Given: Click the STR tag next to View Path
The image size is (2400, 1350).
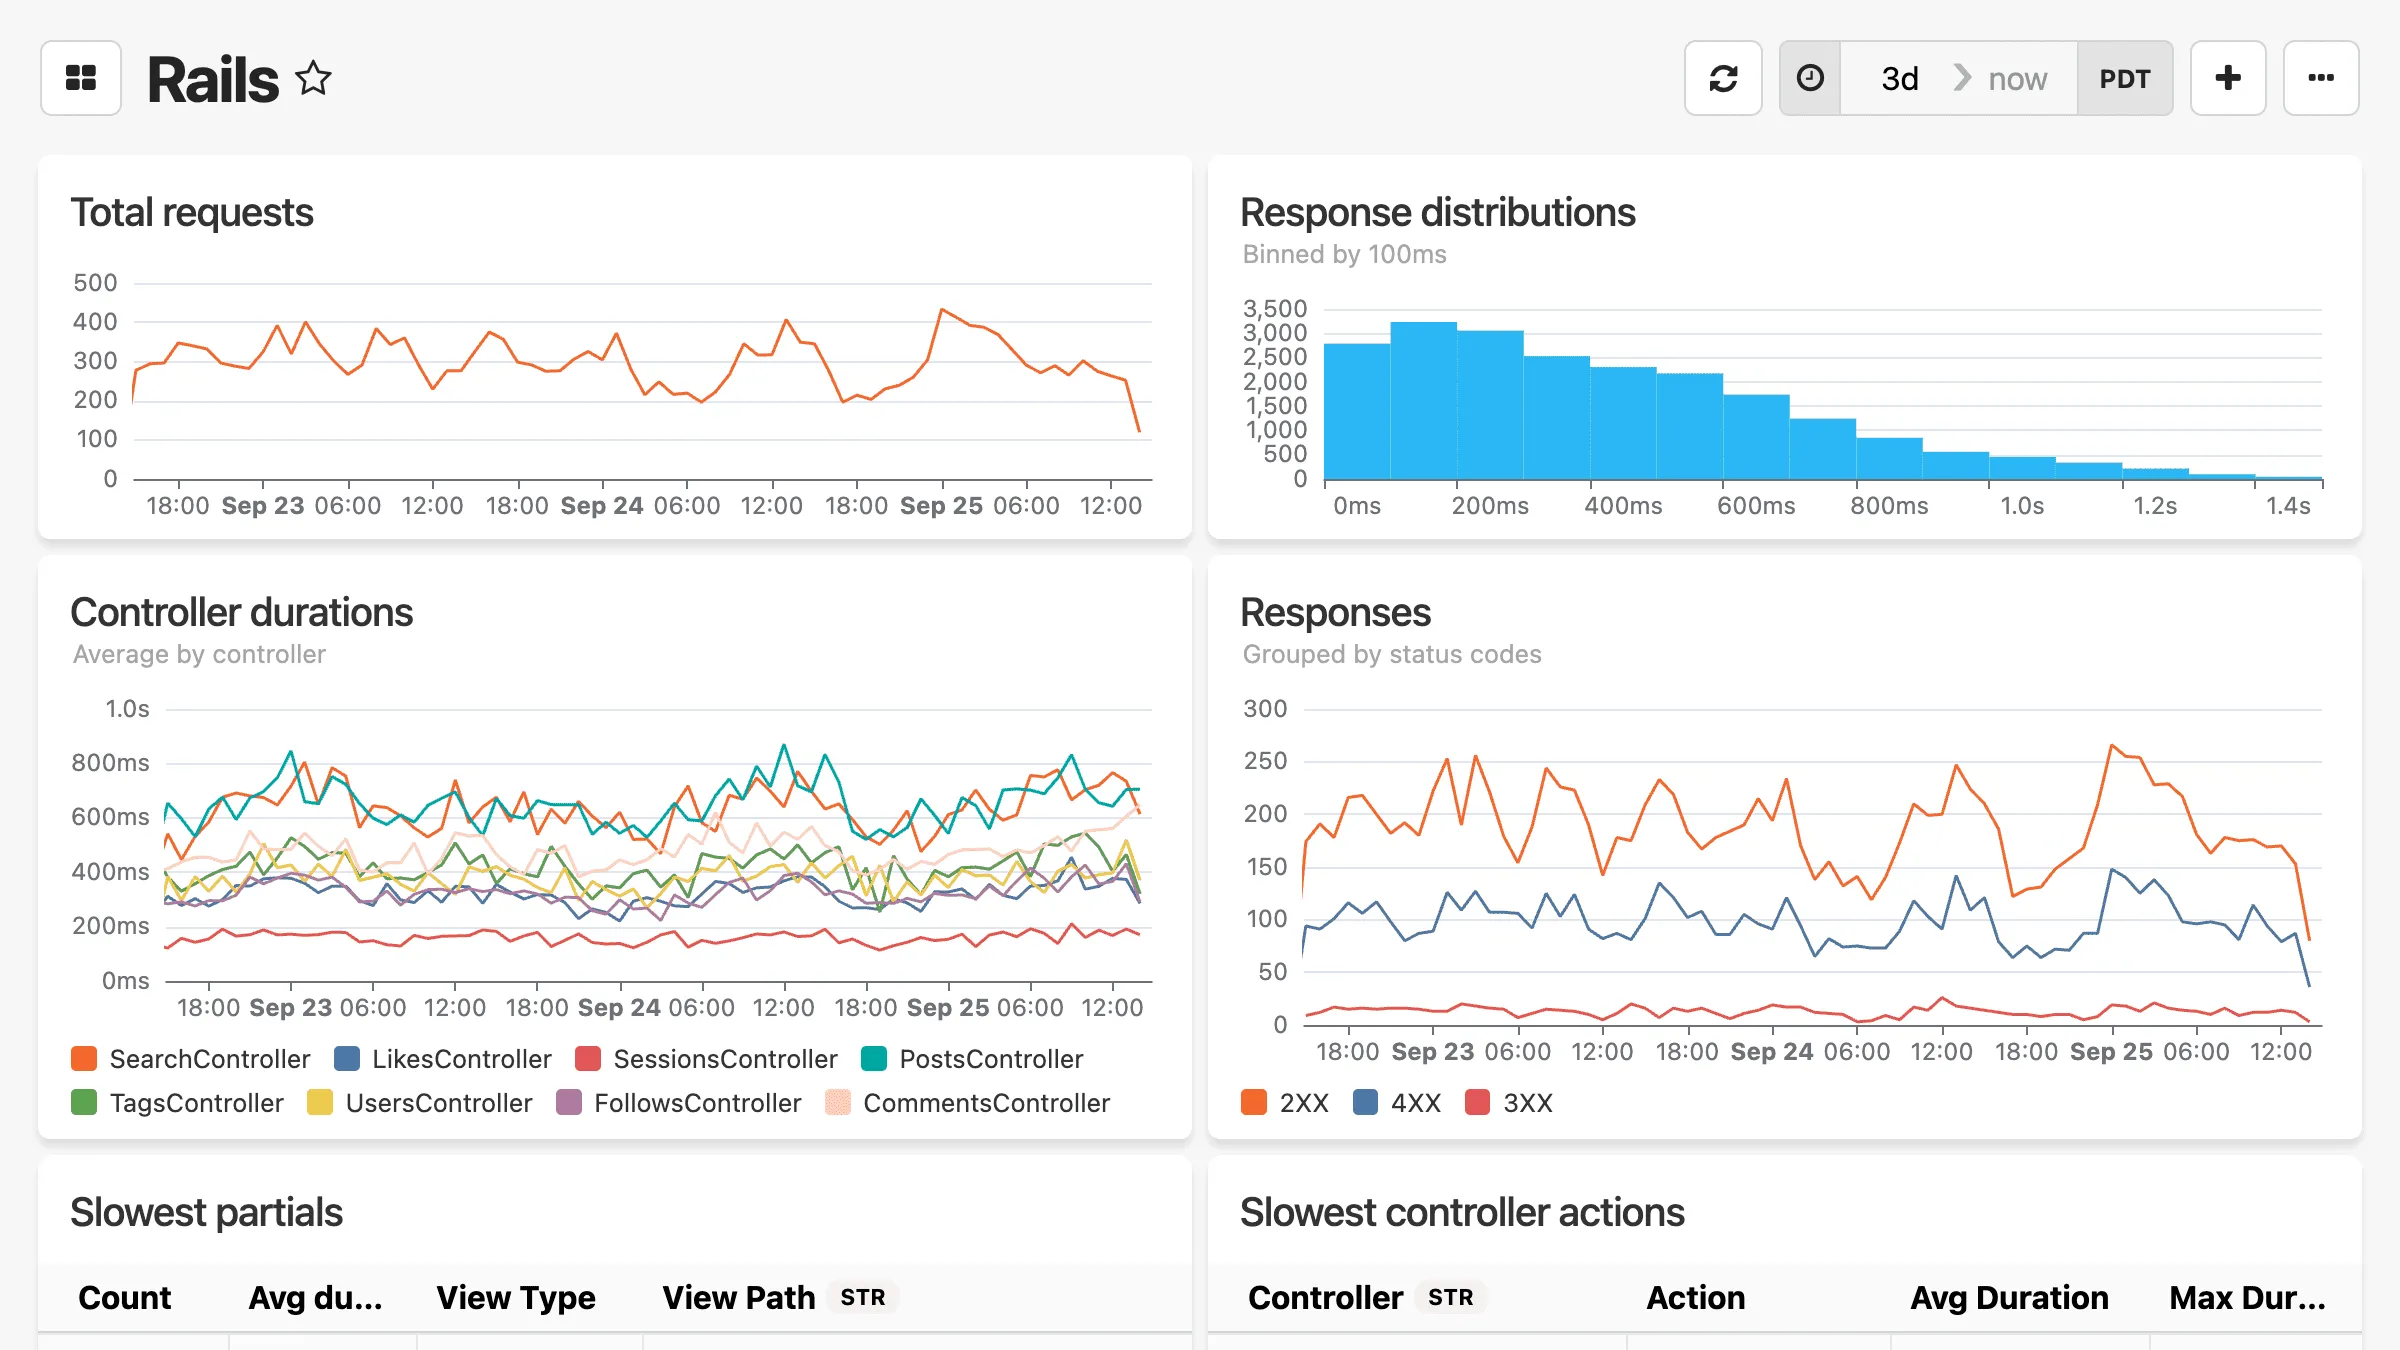Looking at the screenshot, I should point(861,1297).
